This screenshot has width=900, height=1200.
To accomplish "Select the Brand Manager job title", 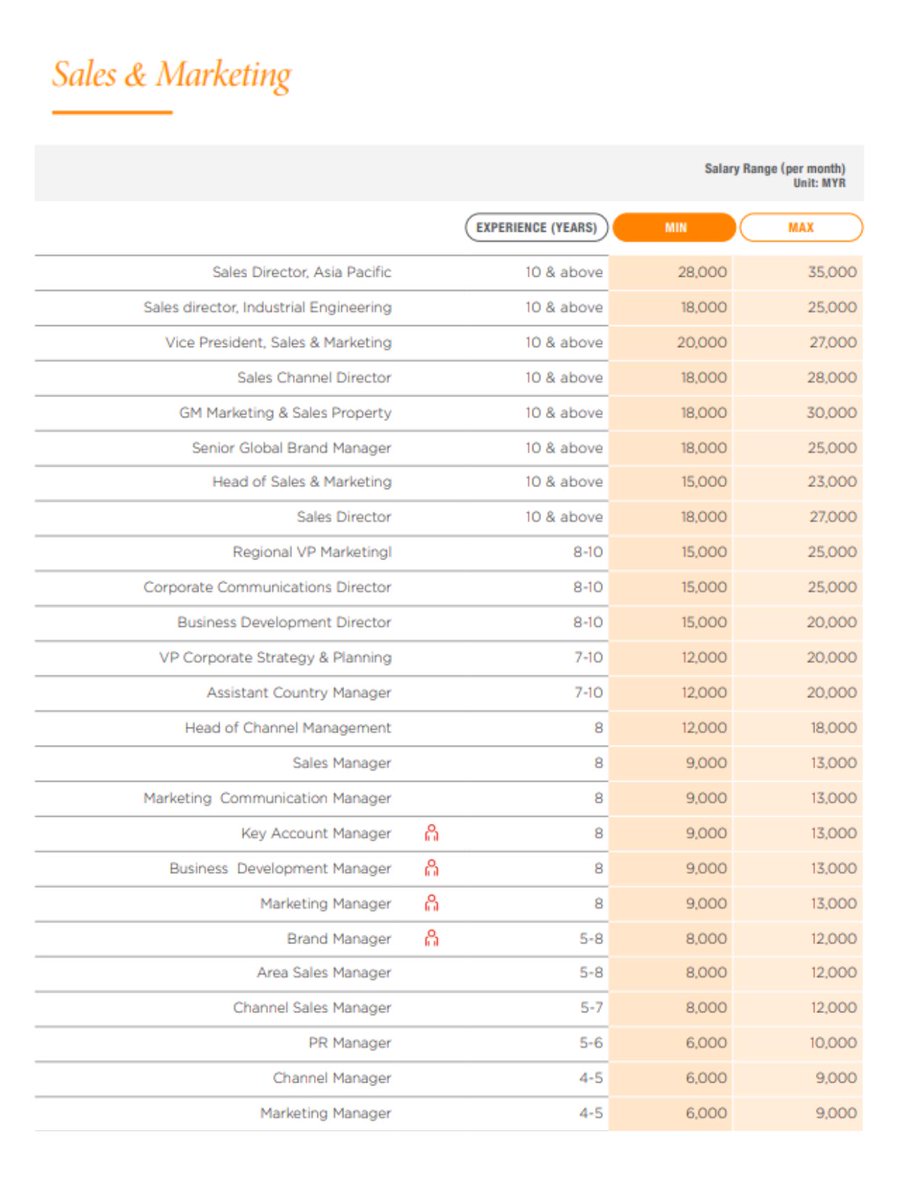I will (x=339, y=938).
